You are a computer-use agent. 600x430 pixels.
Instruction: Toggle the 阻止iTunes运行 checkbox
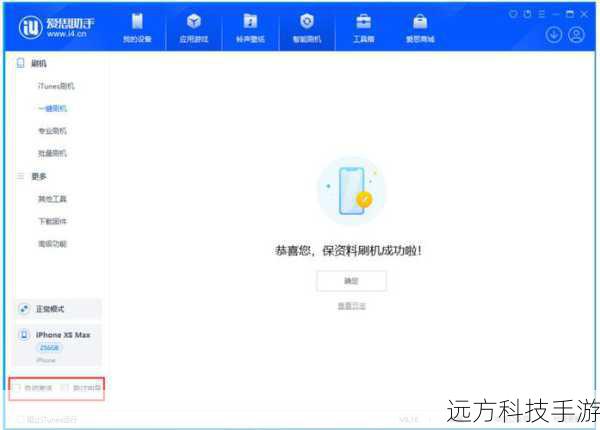20,419
